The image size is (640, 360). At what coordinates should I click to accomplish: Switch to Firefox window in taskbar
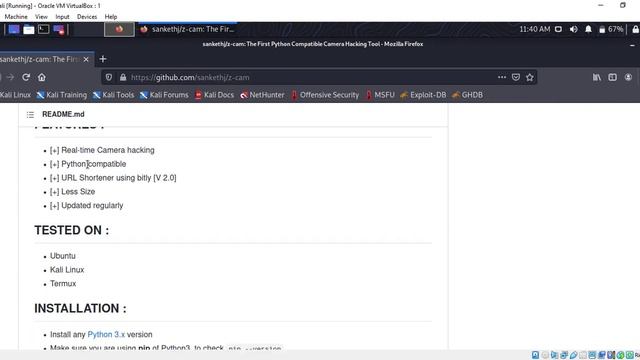pos(187,29)
